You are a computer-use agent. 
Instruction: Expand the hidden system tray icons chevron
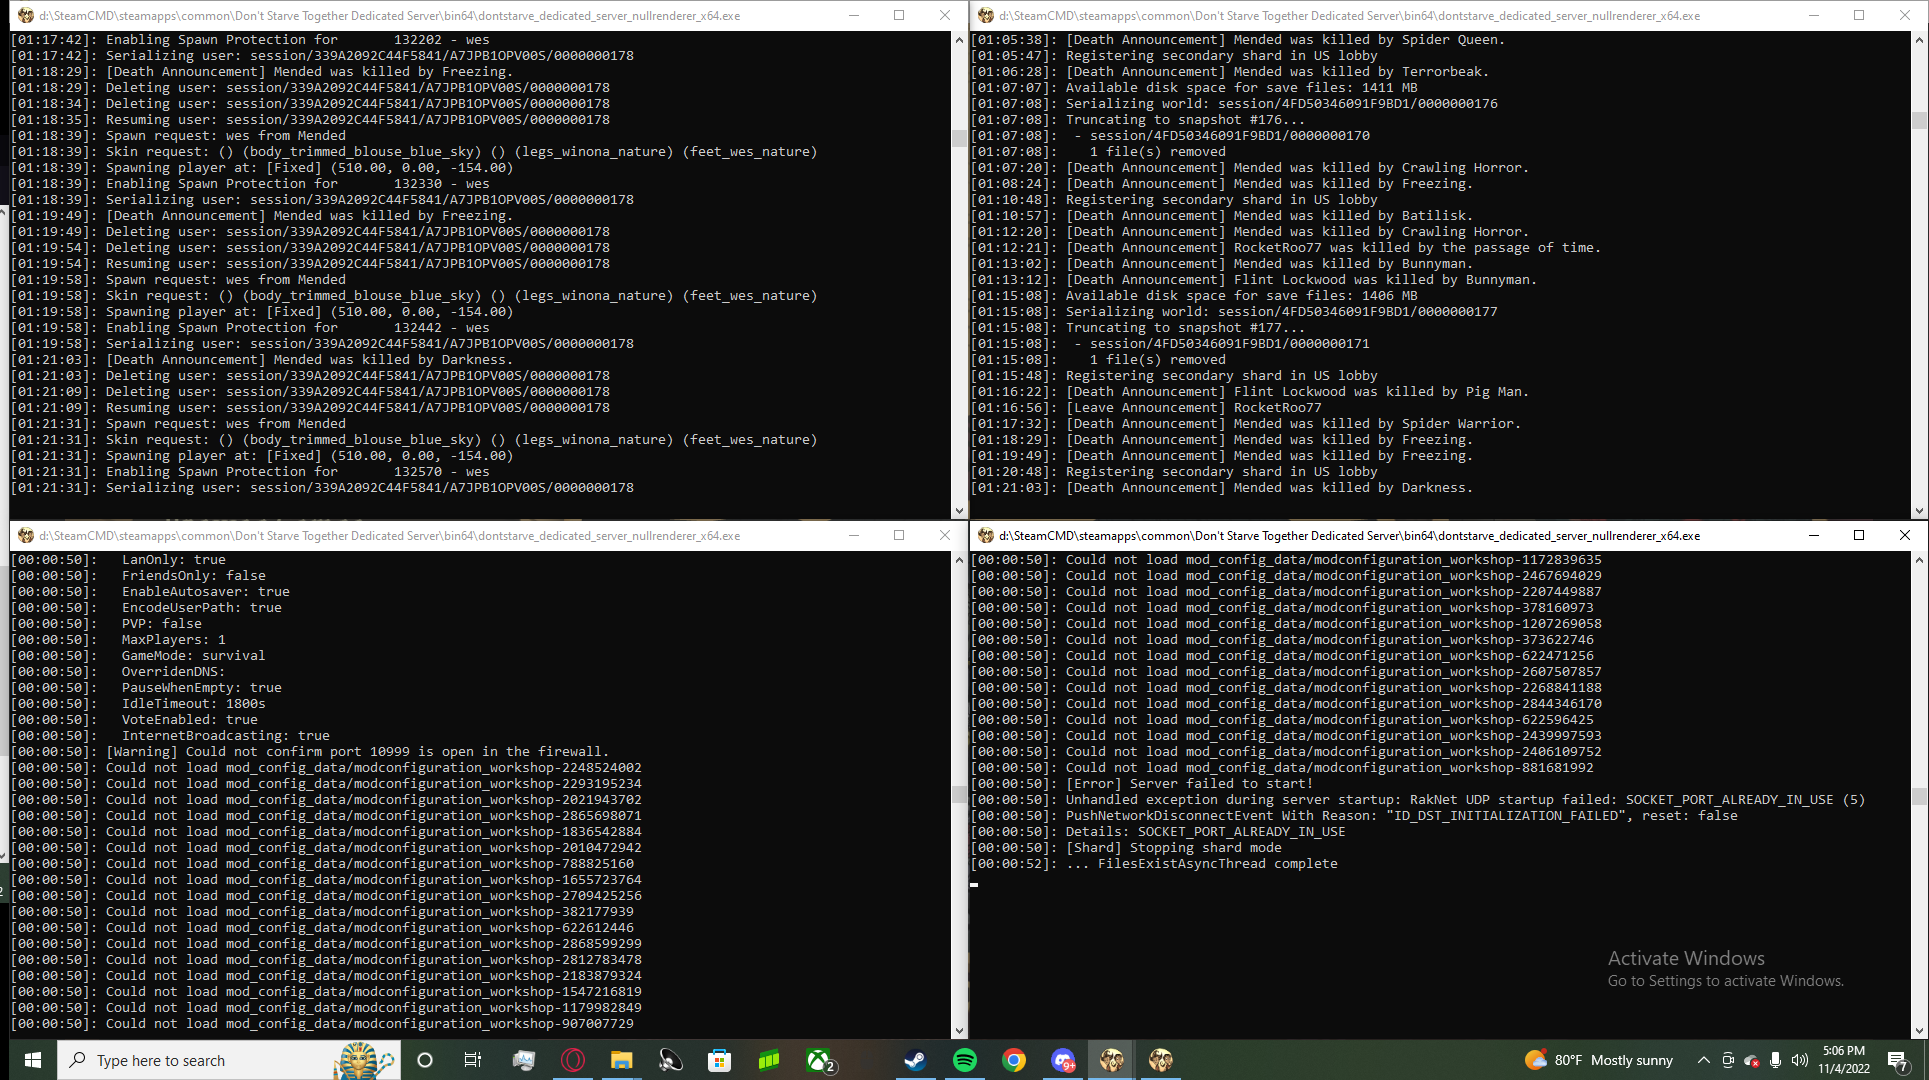click(1703, 1060)
